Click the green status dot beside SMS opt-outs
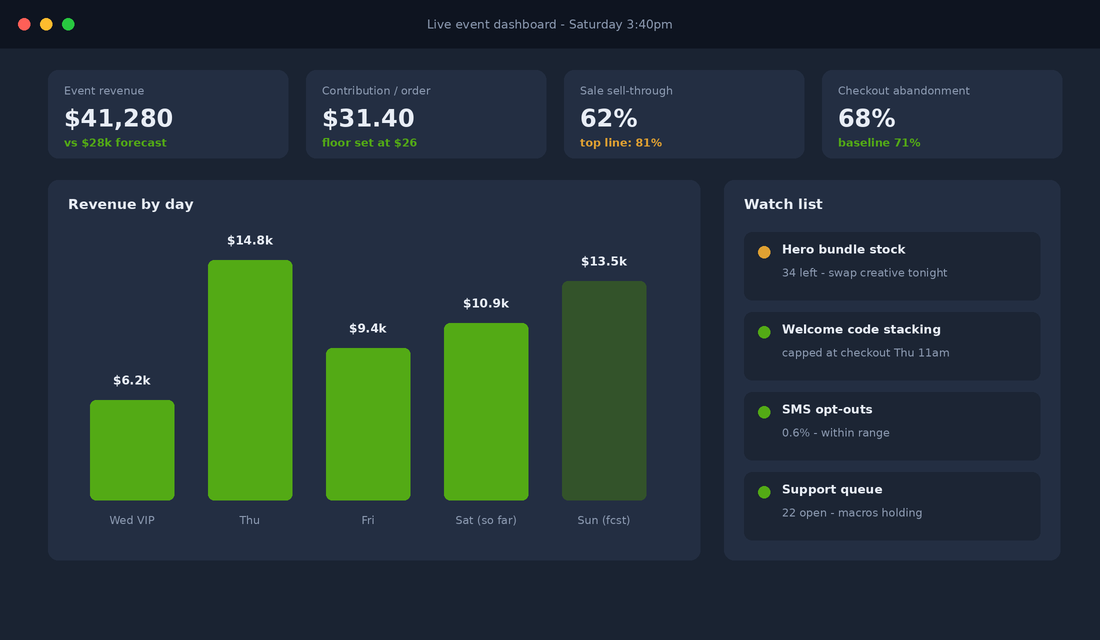Viewport: 1100px width, 640px height. 764,412
